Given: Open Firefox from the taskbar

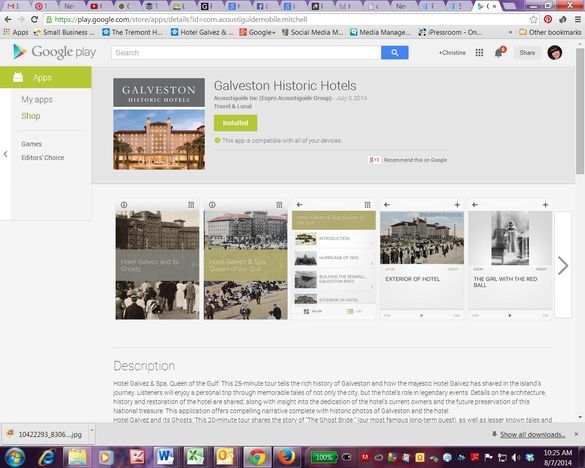Looking at the screenshot, I should pos(286,457).
